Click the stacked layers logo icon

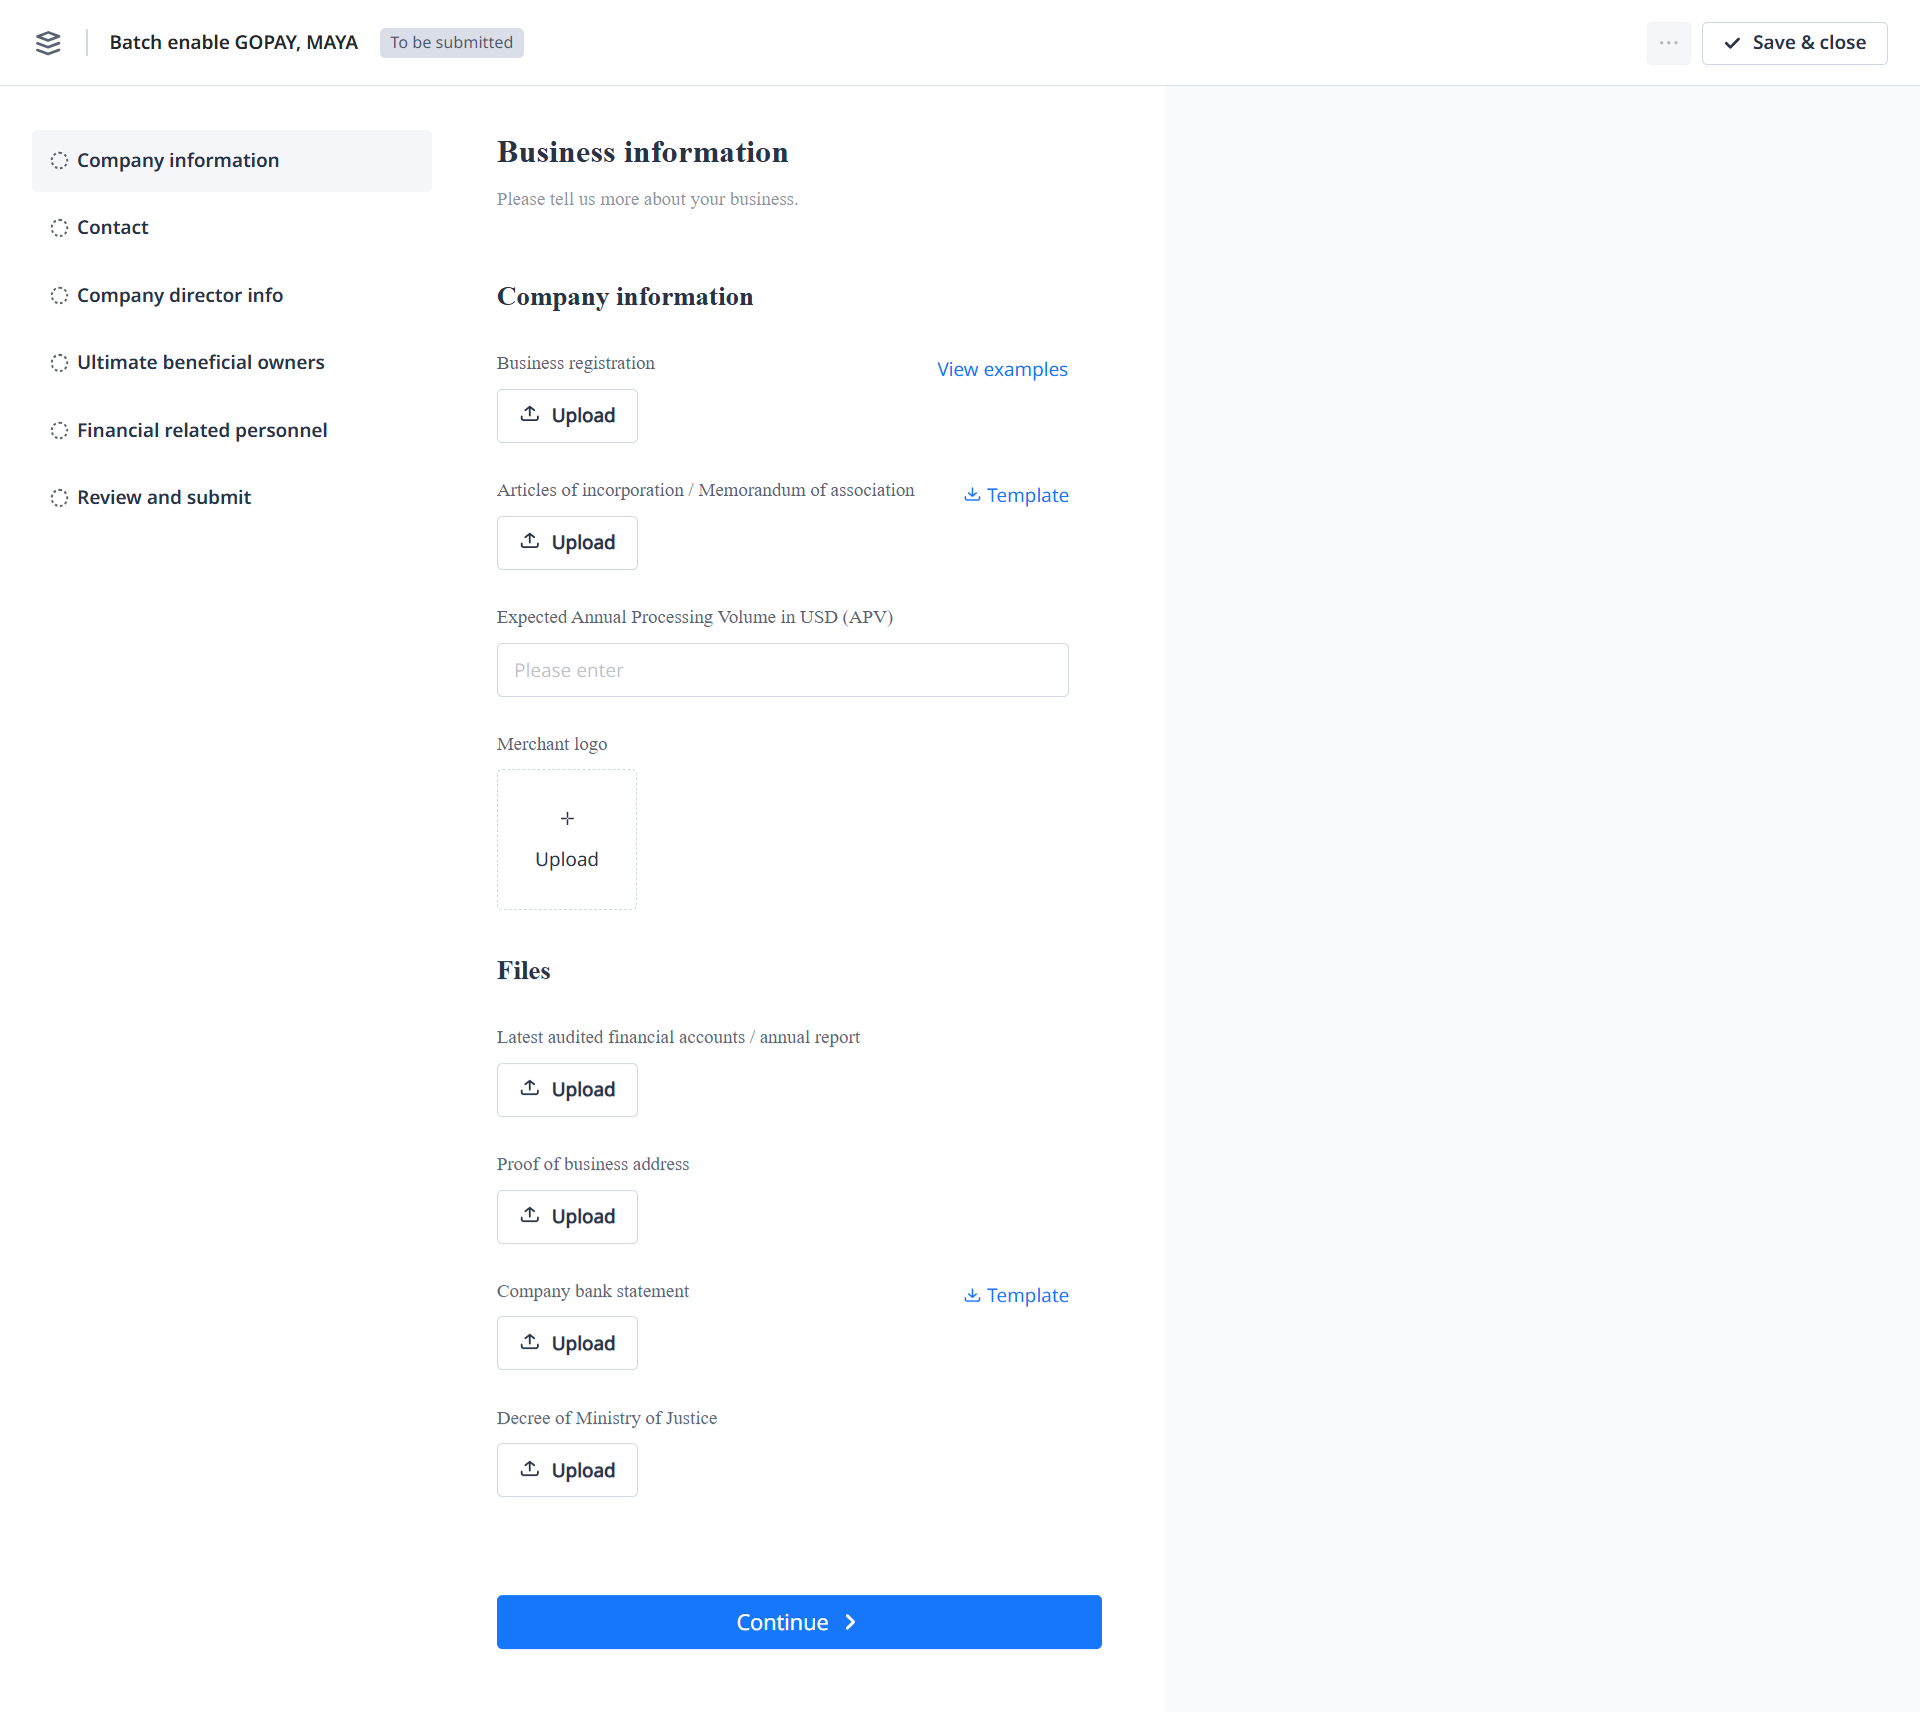[48, 43]
